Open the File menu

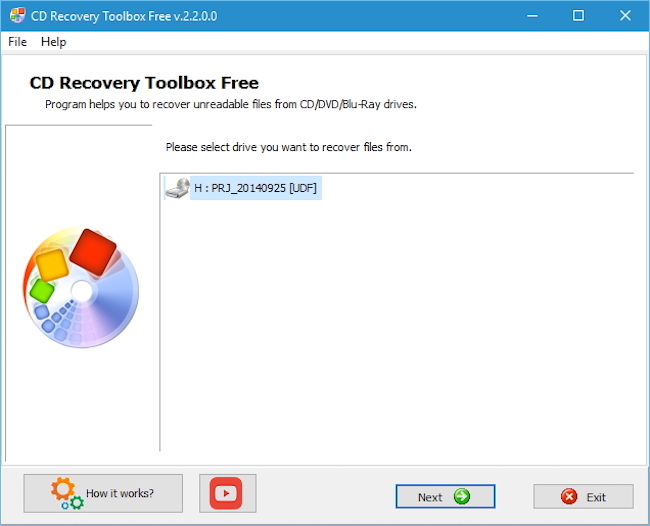17,42
